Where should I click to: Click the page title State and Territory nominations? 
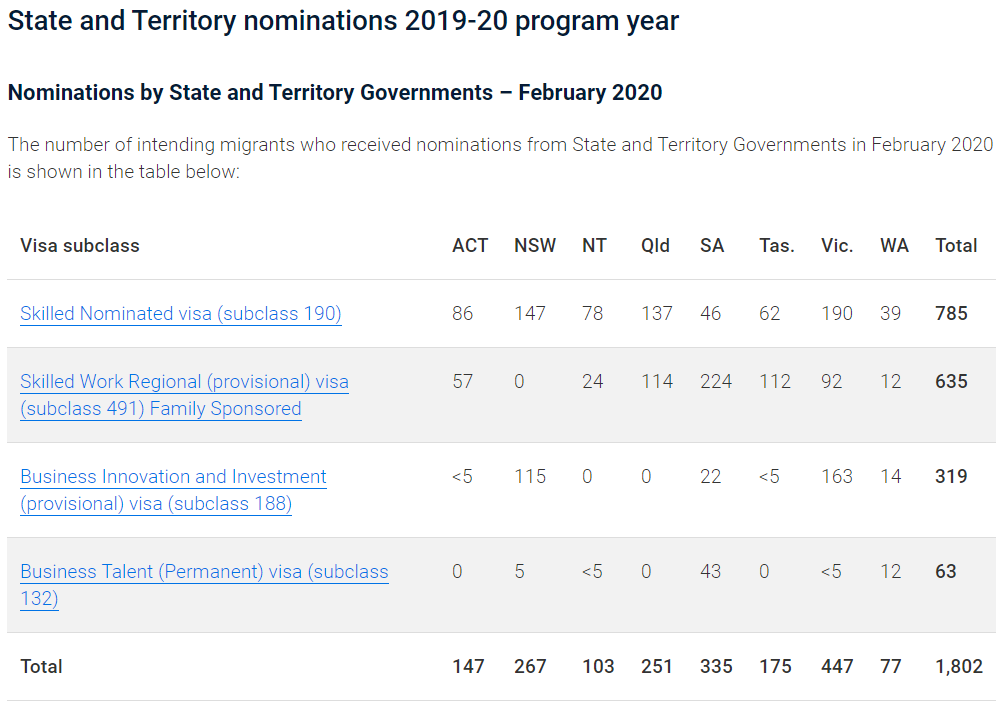[343, 21]
